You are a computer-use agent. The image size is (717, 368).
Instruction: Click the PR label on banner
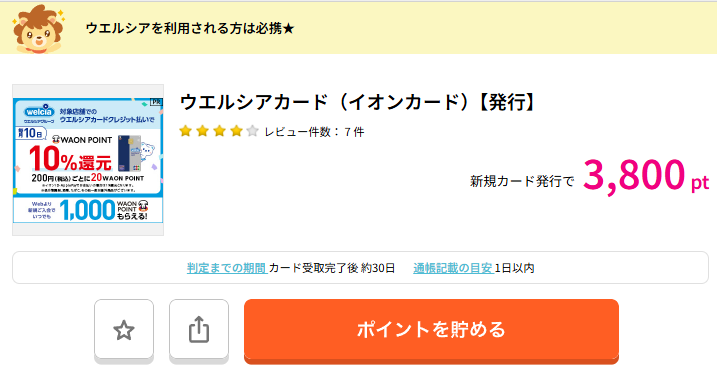coord(156,102)
